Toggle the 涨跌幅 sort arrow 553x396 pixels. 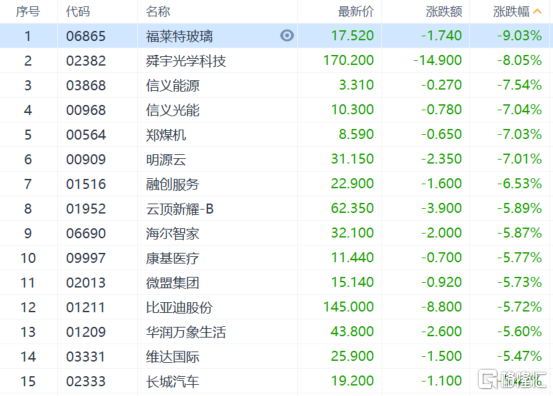pos(537,12)
